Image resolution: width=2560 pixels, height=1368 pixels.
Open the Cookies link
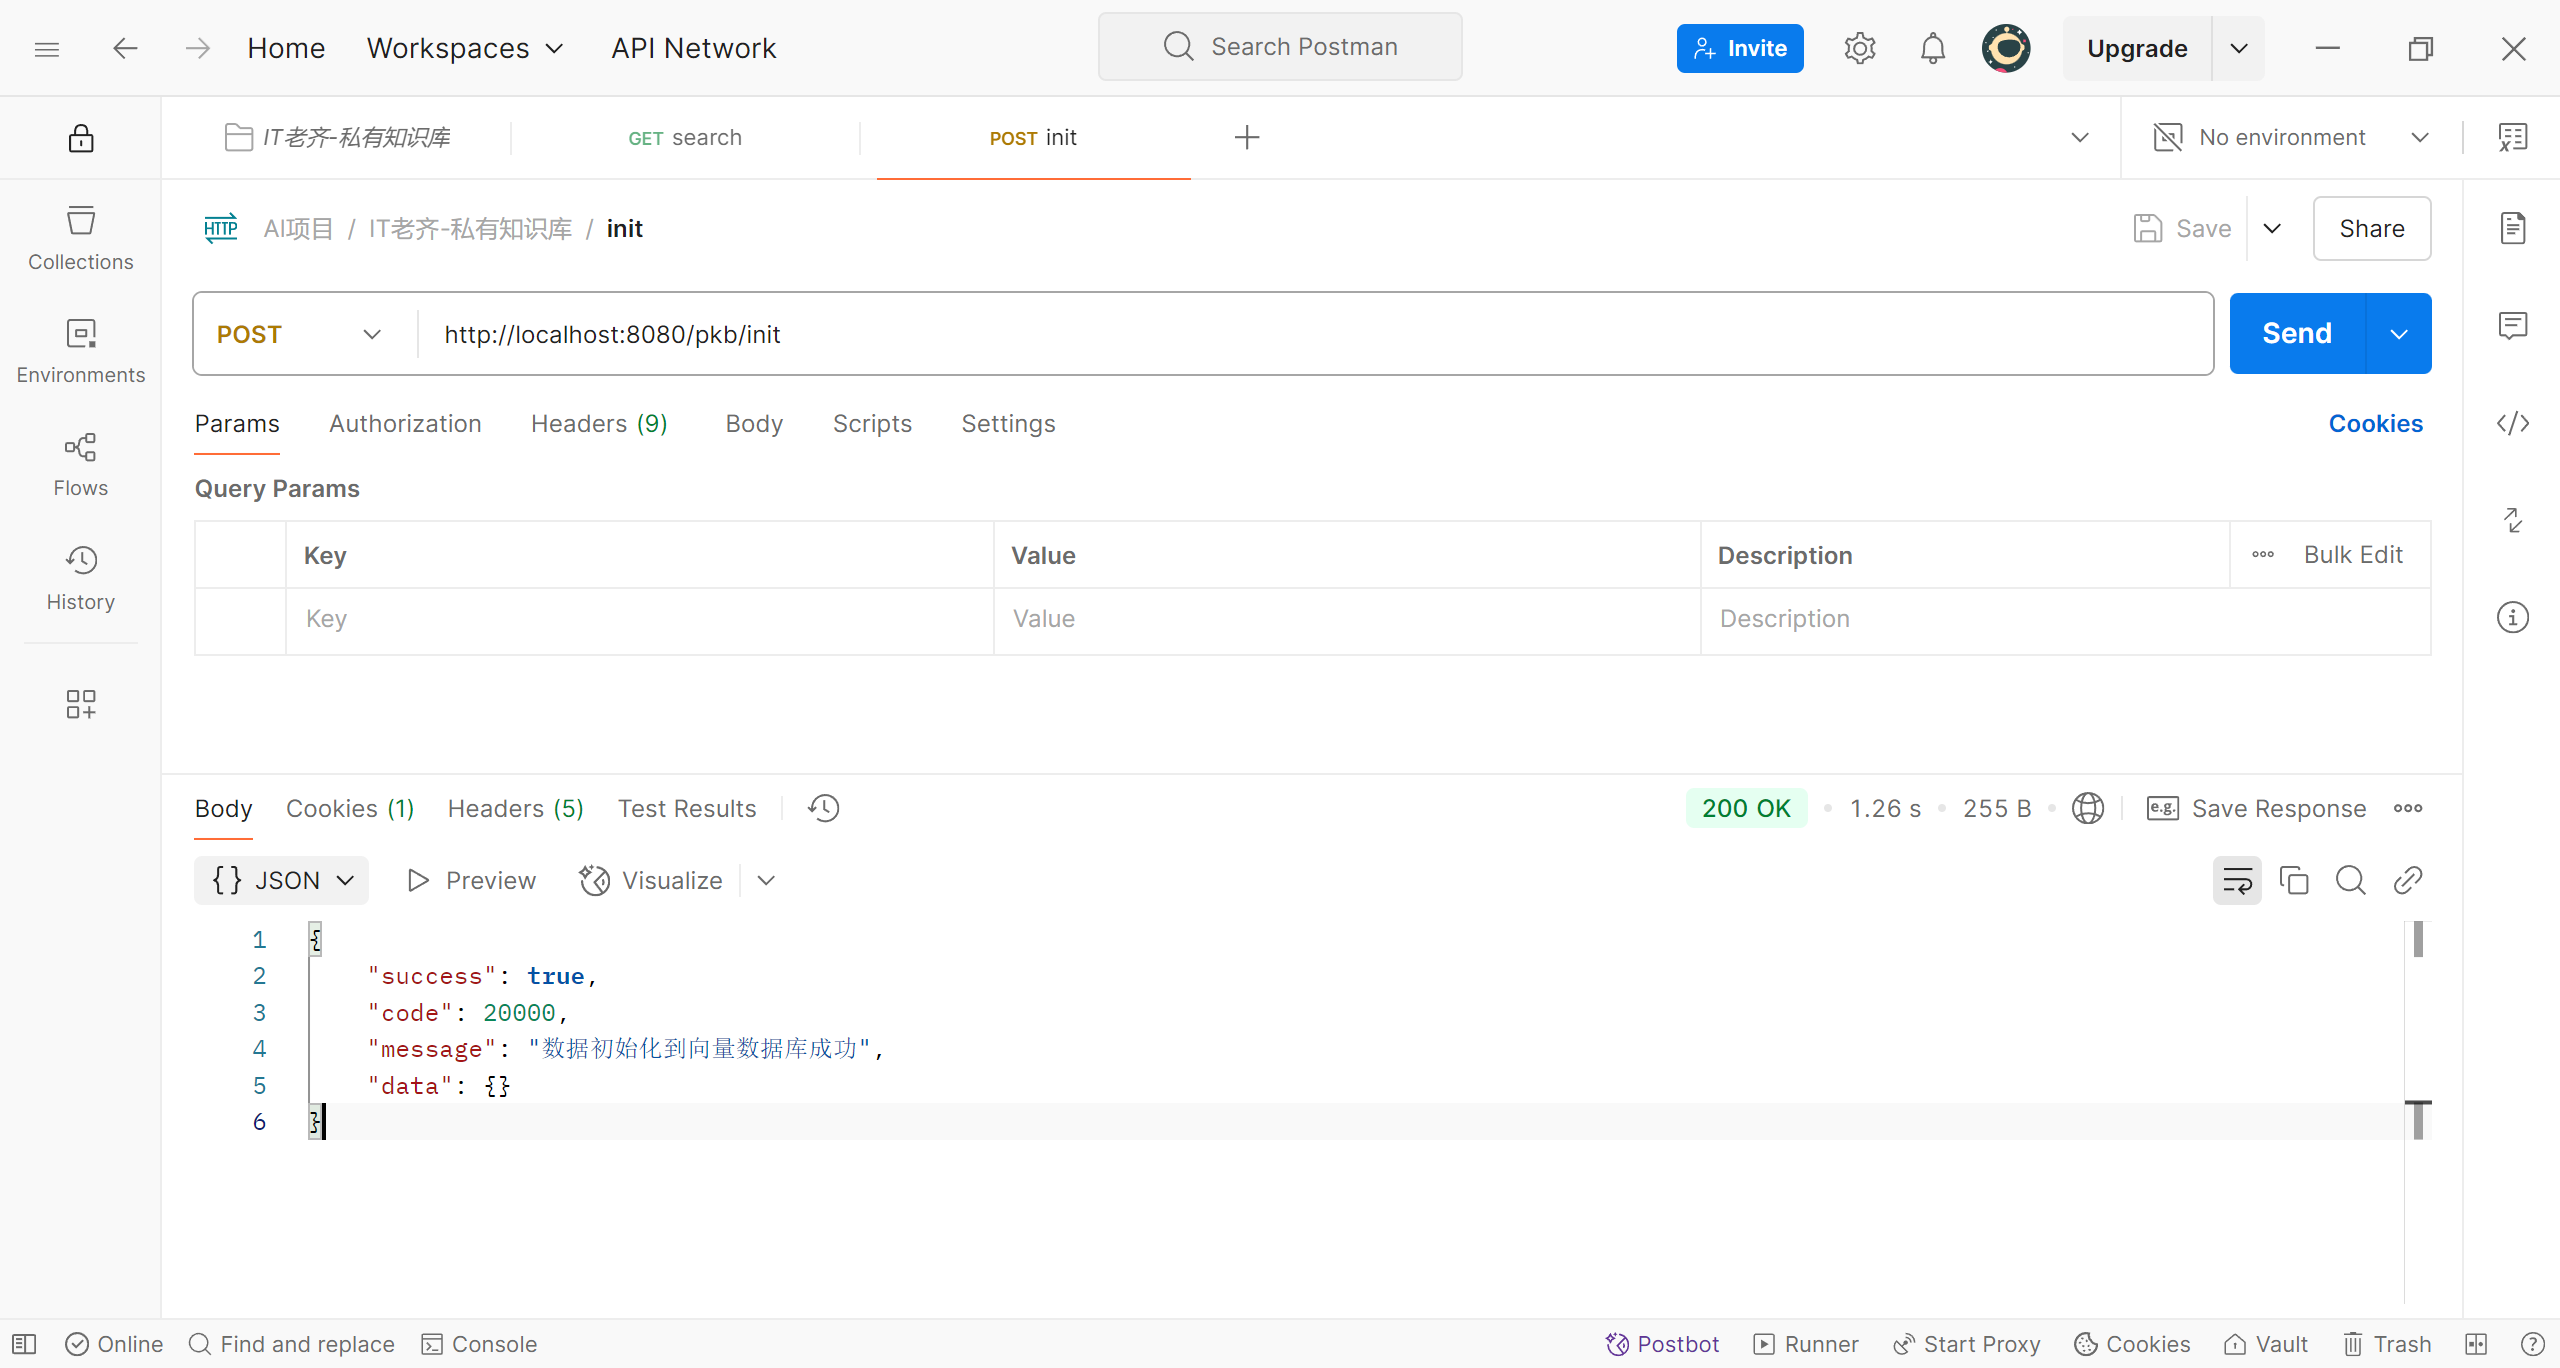tap(2375, 423)
